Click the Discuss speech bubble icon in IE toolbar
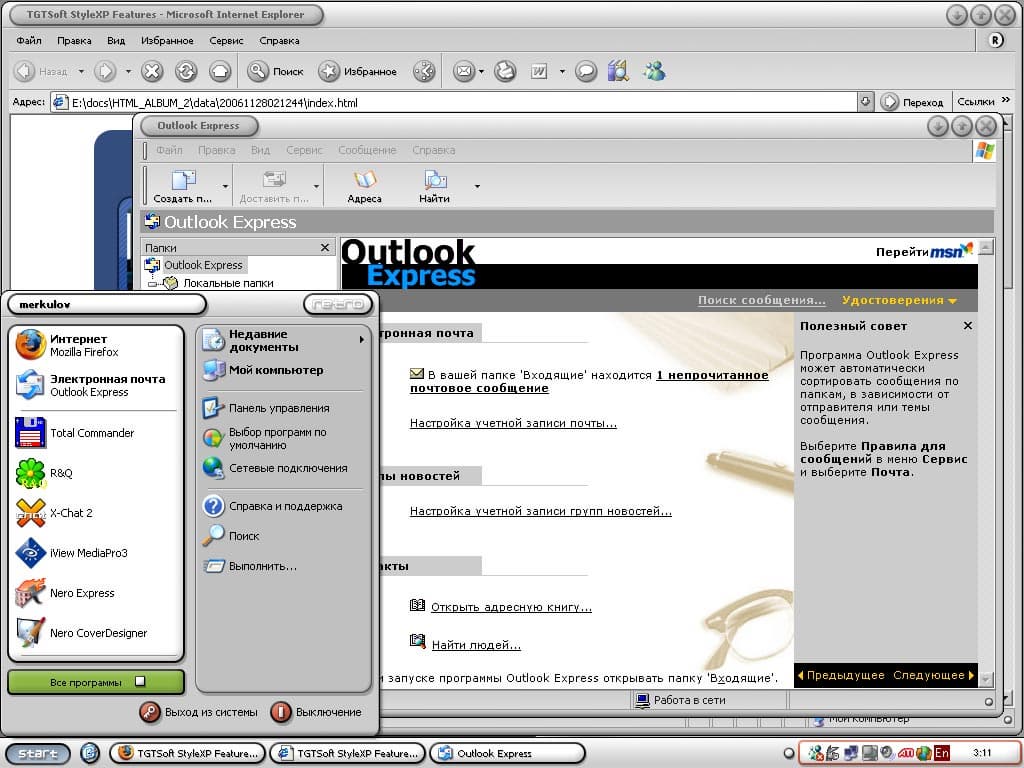Image resolution: width=1024 pixels, height=768 pixels. tap(586, 71)
